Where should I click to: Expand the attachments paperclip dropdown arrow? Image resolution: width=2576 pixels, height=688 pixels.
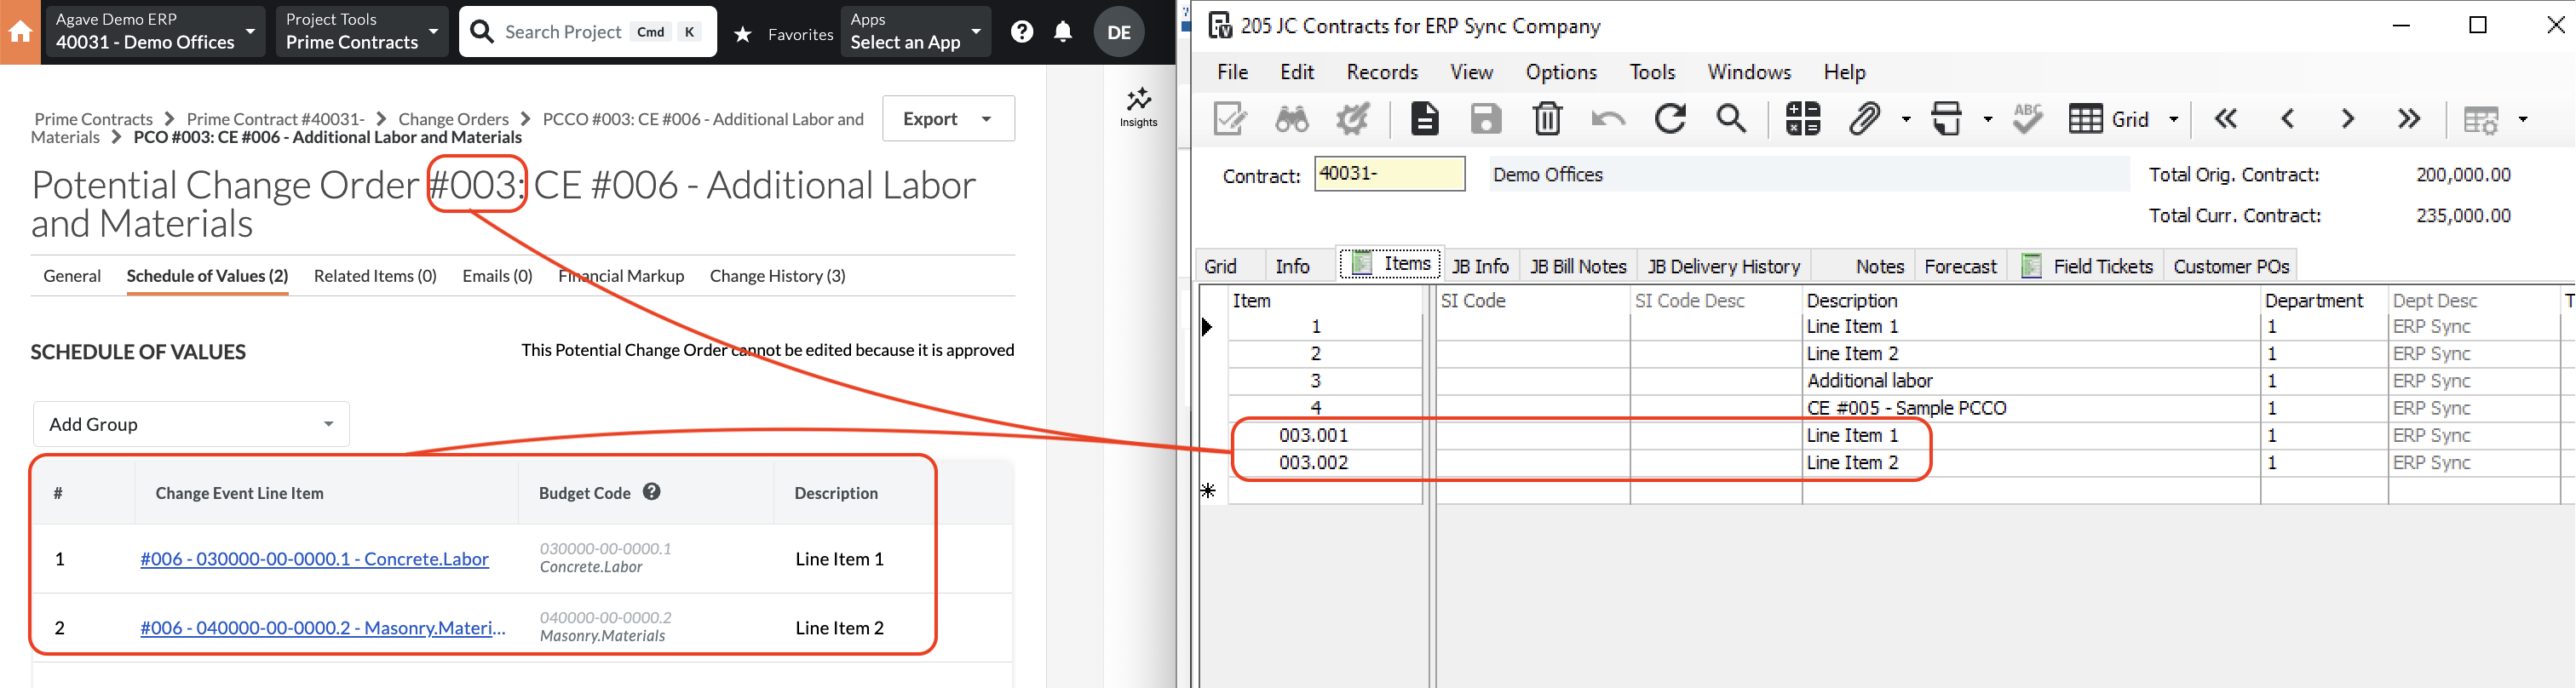pyautogui.click(x=1905, y=119)
